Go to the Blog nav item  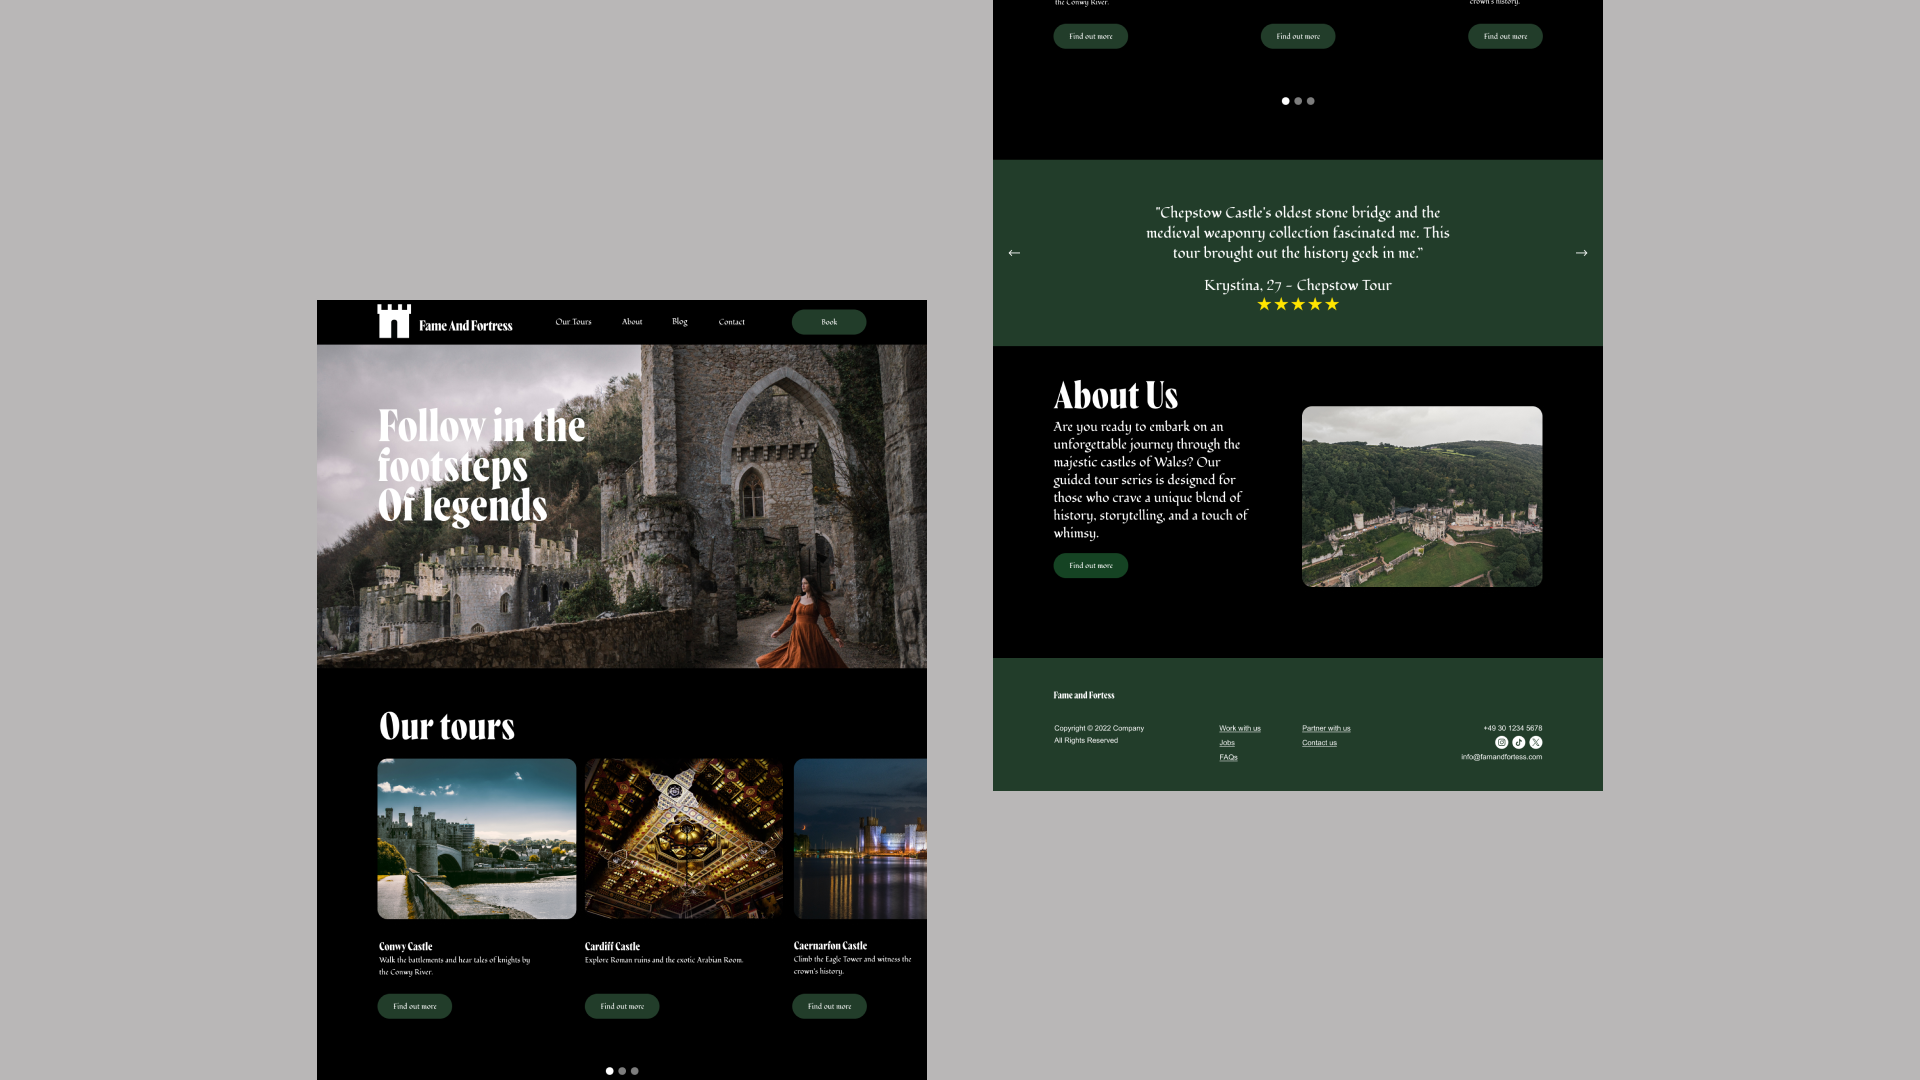[x=680, y=322]
